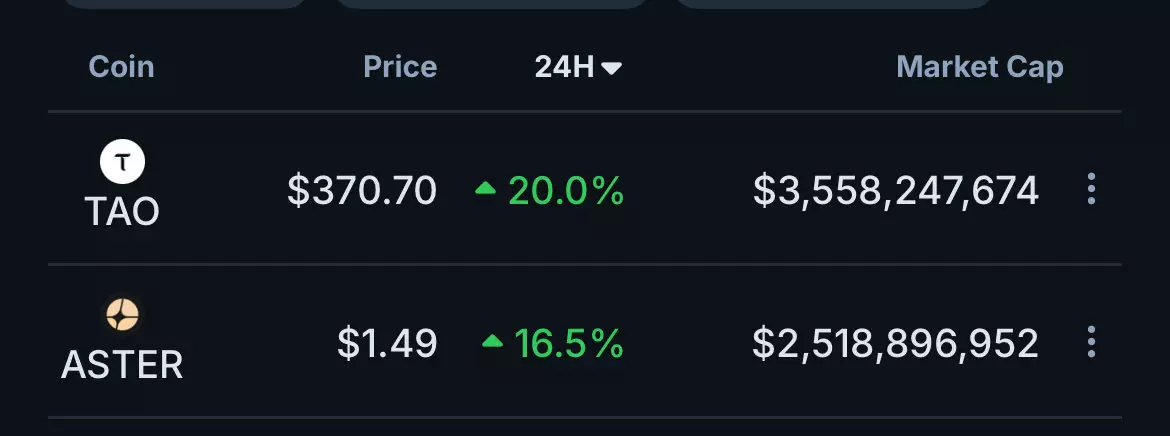Open the ASTER coin name link

pos(122,365)
